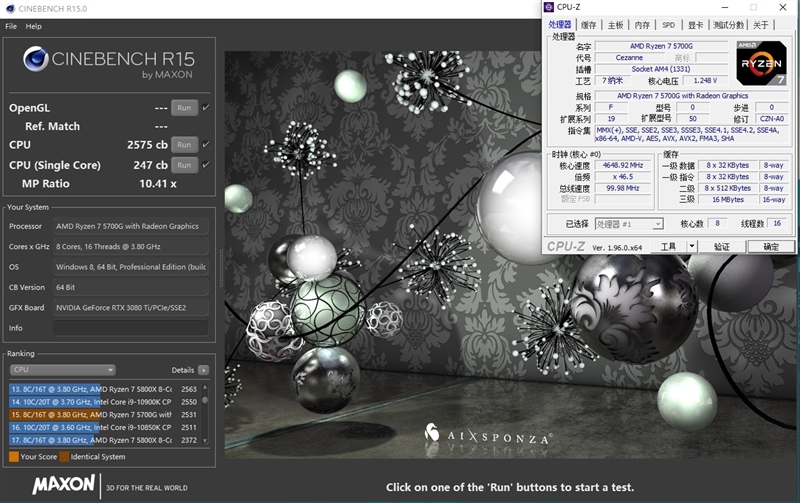Switch to the SPD tab in CPU-Z

(668, 25)
